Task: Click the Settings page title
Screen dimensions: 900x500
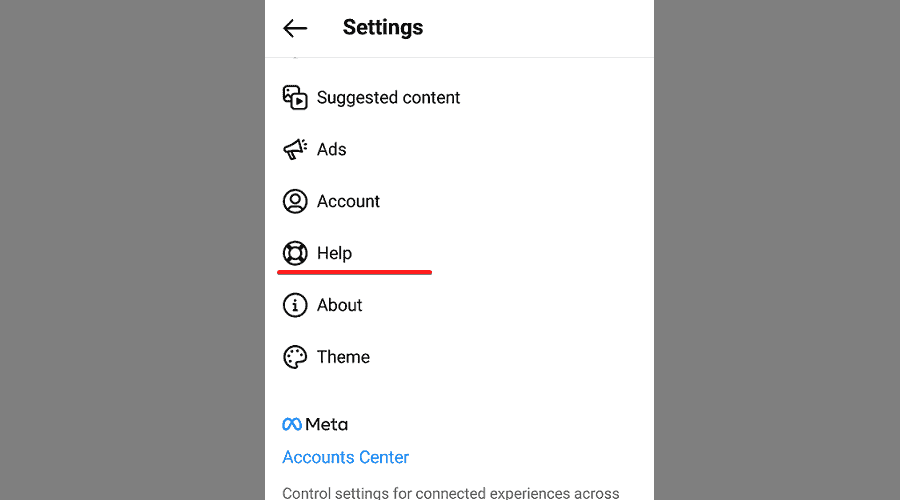Action: [x=382, y=28]
